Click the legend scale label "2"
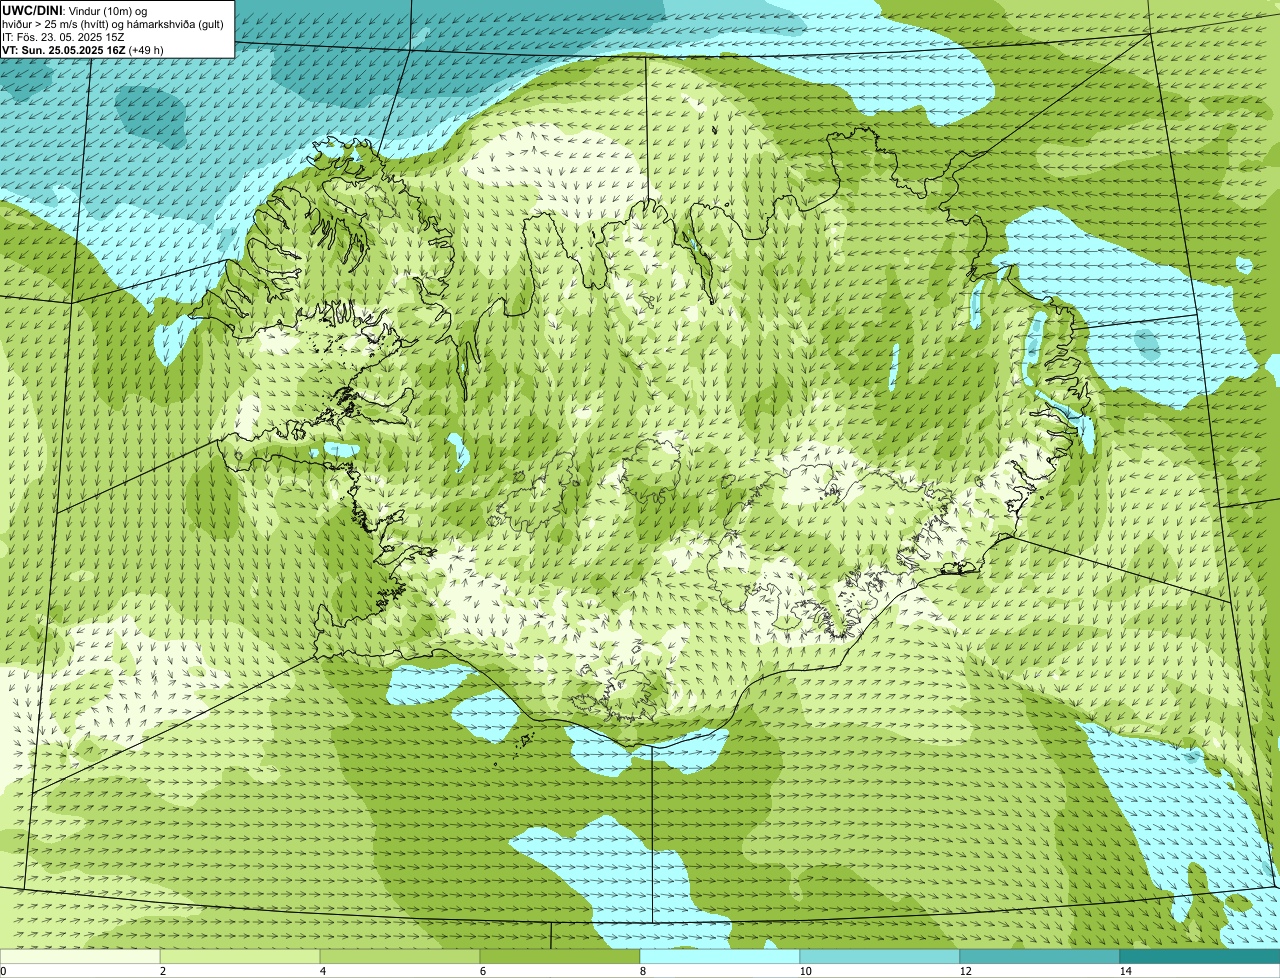 162,971
